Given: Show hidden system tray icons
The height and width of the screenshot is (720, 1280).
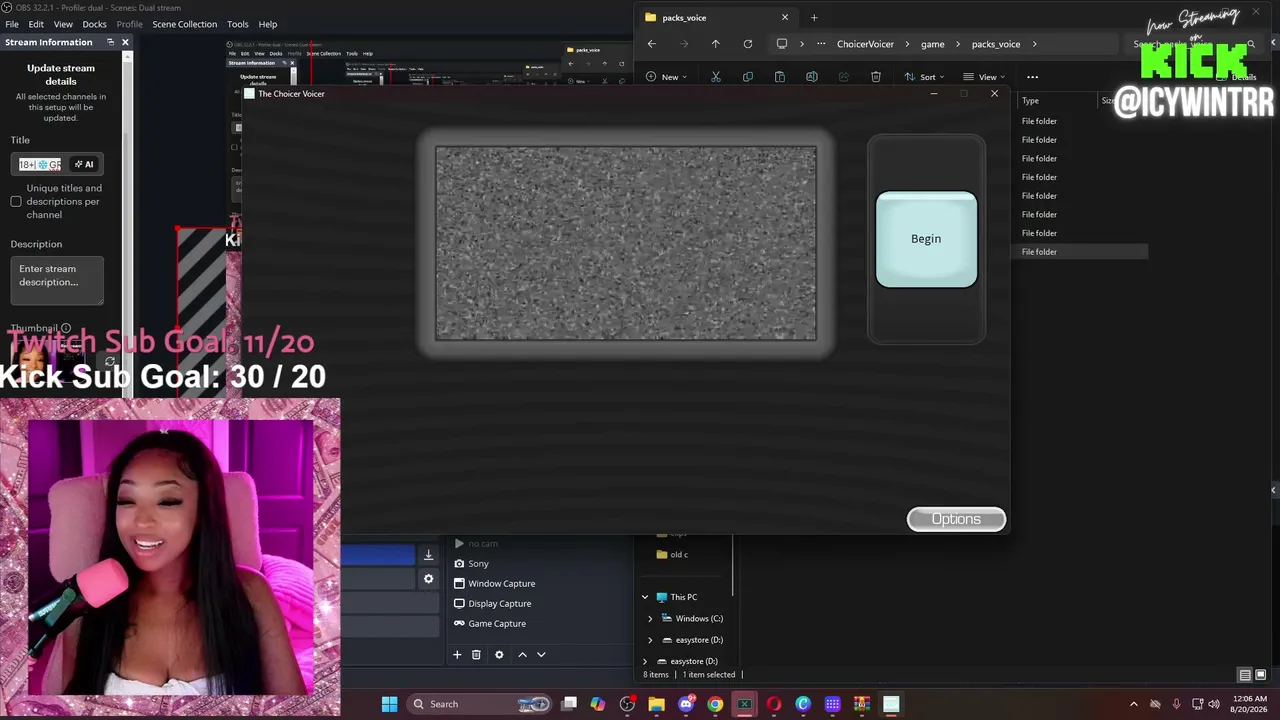Looking at the screenshot, I should [1133, 704].
